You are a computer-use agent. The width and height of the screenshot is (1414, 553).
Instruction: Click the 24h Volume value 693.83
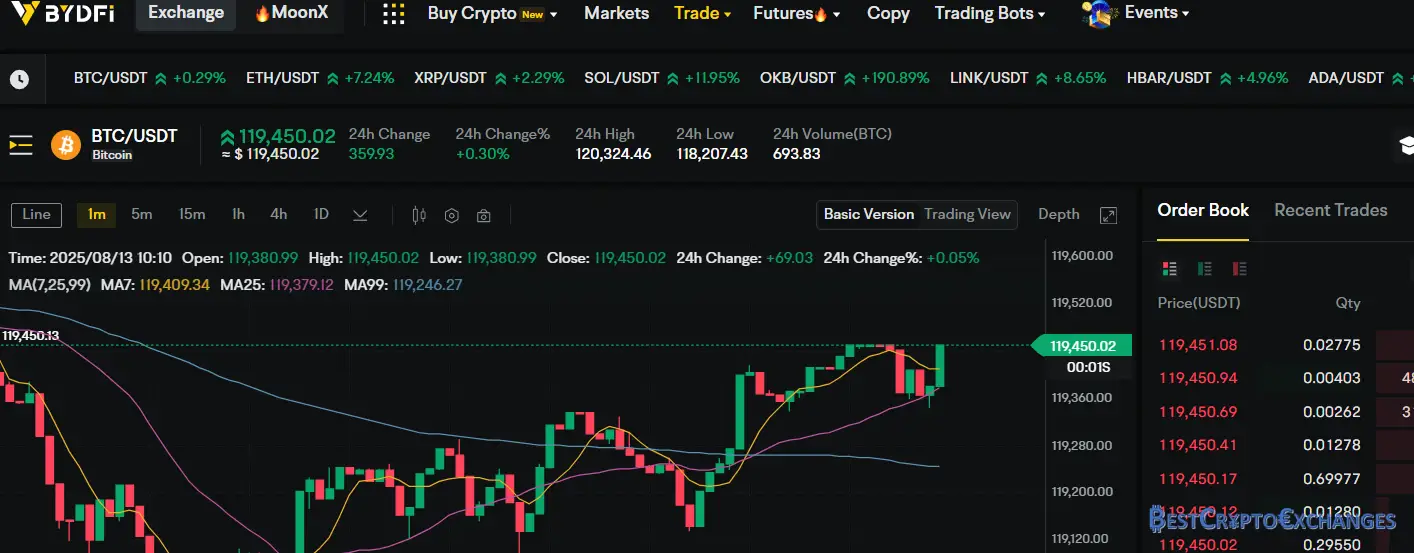797,154
